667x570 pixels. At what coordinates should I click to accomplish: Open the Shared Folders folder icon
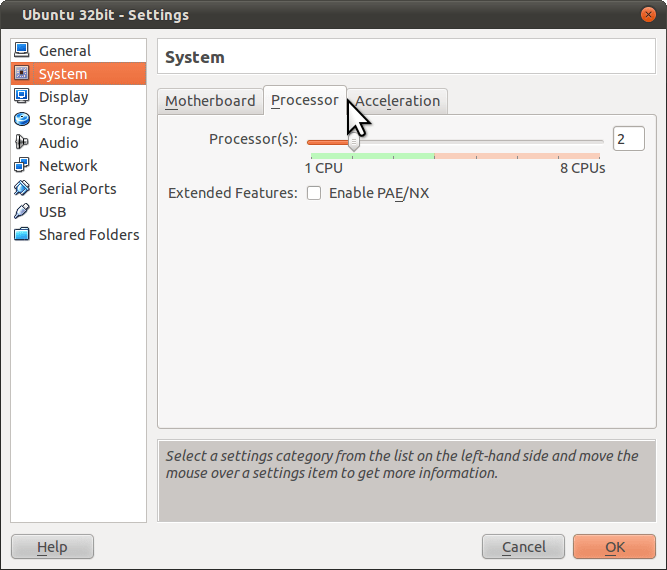pos(22,234)
